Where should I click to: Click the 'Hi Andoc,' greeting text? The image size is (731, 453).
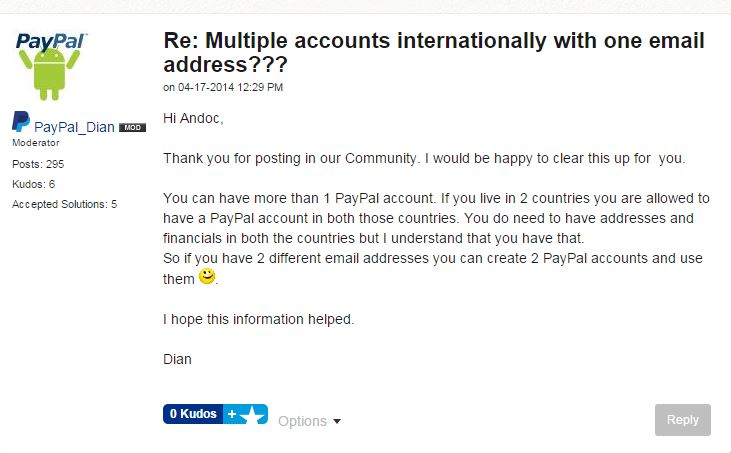tap(193, 119)
